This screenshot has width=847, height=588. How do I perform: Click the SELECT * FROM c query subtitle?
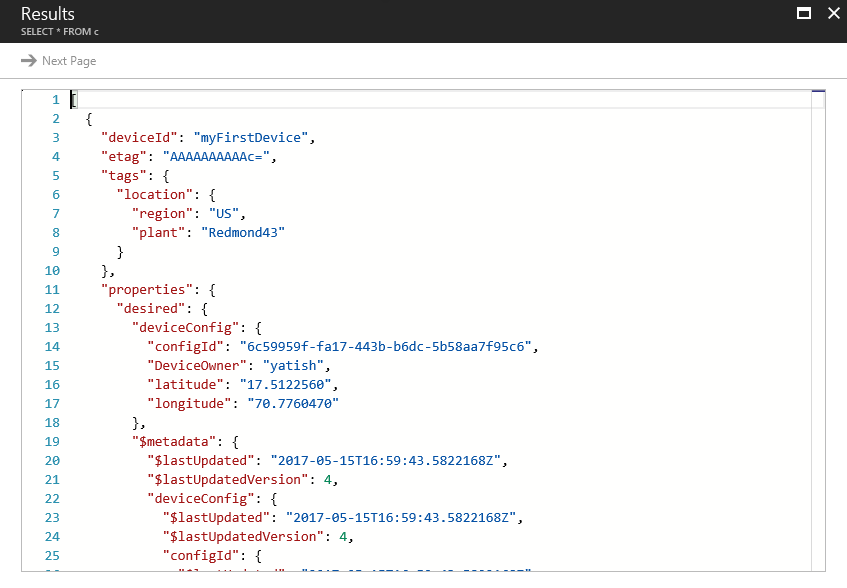click(60, 32)
